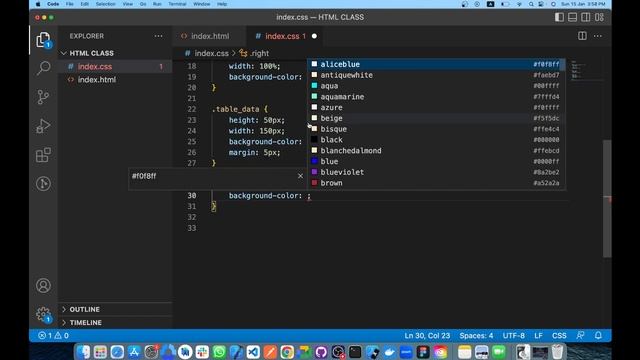Screen dimensions: 640x360
Task: Open Figma from the Dock
Action: coord(423,352)
